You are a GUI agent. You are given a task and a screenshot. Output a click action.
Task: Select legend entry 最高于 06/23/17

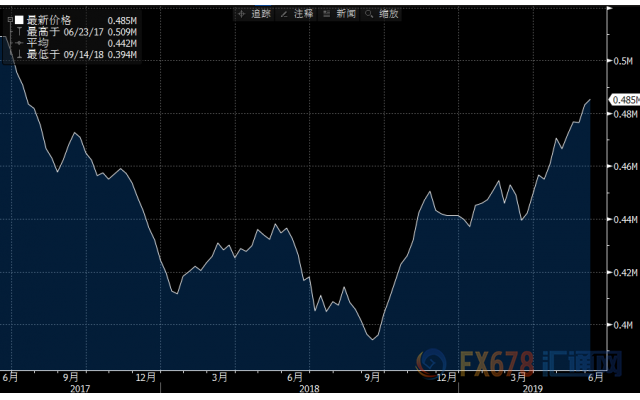point(65,32)
